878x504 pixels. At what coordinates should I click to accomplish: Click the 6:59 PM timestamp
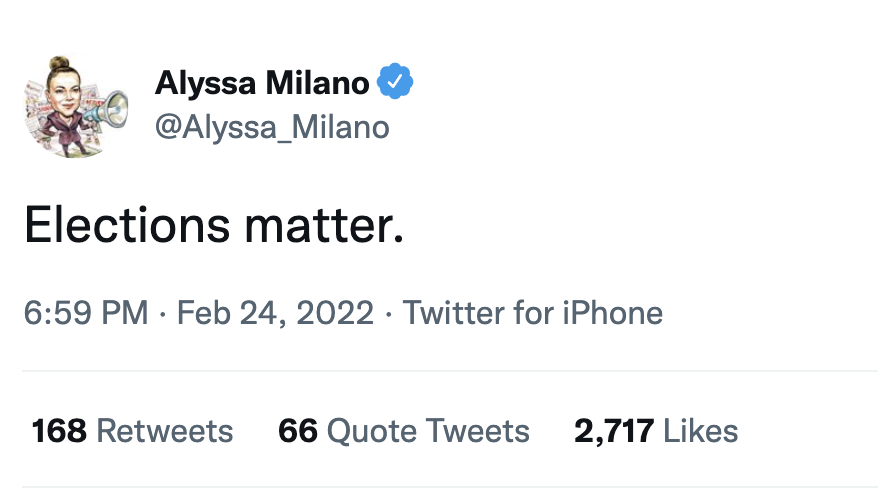tap(85, 313)
